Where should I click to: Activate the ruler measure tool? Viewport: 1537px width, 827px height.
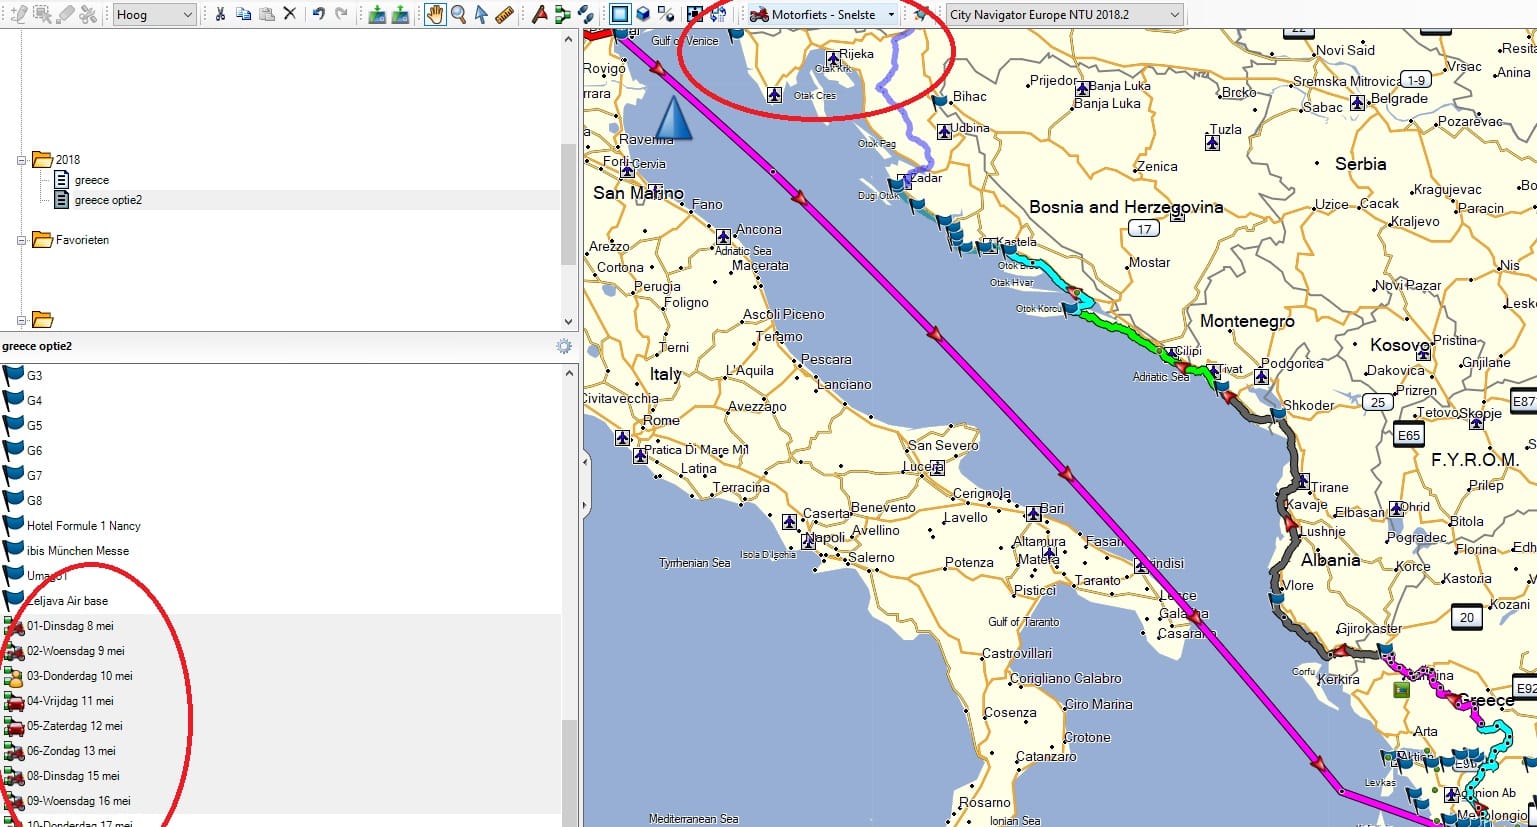(x=504, y=14)
